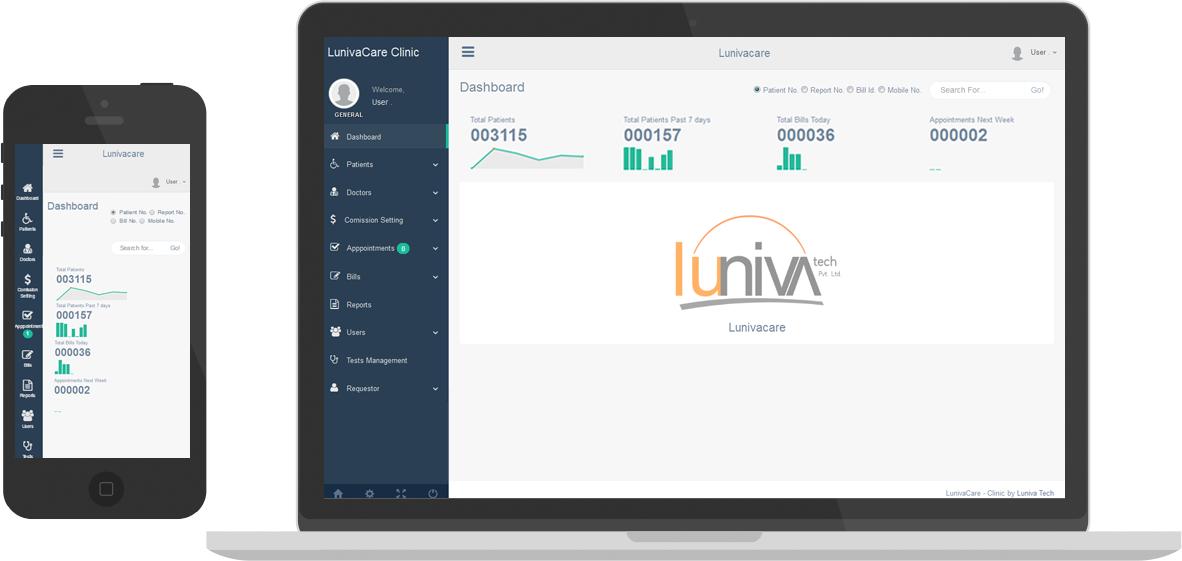Click the Go! button on phone search

click(x=175, y=247)
